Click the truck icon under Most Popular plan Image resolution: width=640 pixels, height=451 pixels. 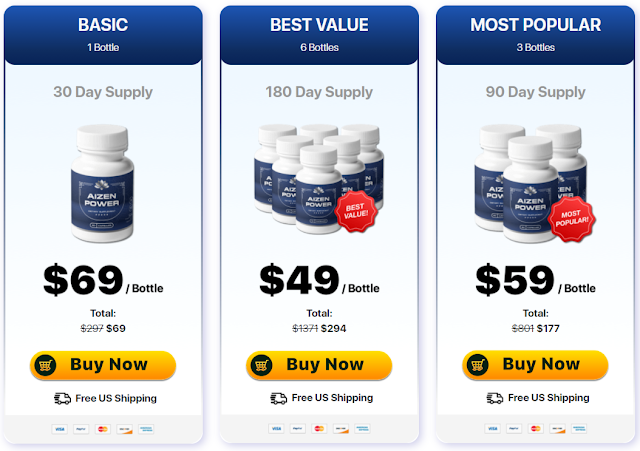(495, 398)
